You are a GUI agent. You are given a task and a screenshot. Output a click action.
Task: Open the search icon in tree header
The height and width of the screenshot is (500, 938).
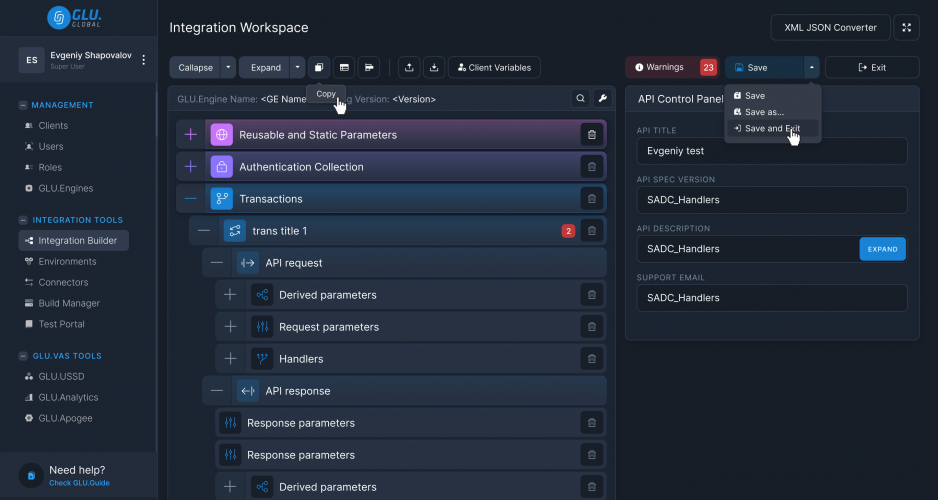(x=580, y=99)
